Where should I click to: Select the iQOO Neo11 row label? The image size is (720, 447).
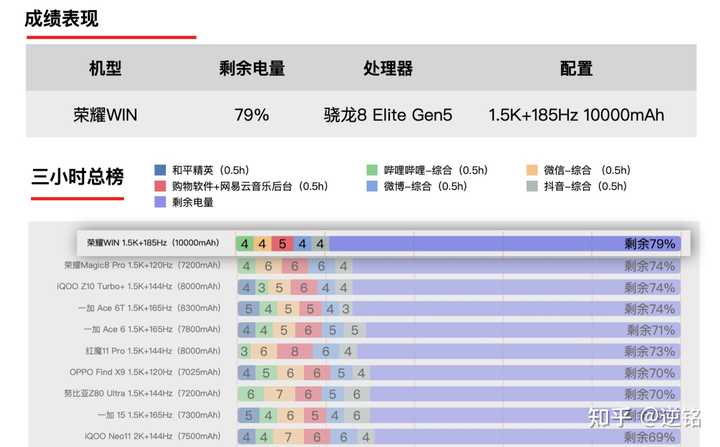[153, 436]
